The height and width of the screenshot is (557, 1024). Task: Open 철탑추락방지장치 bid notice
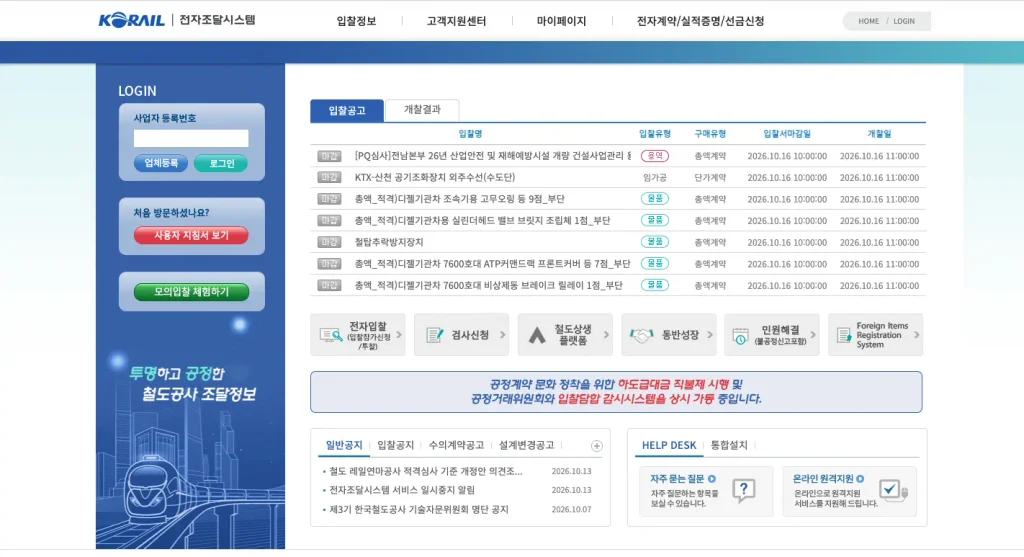[x=389, y=242]
